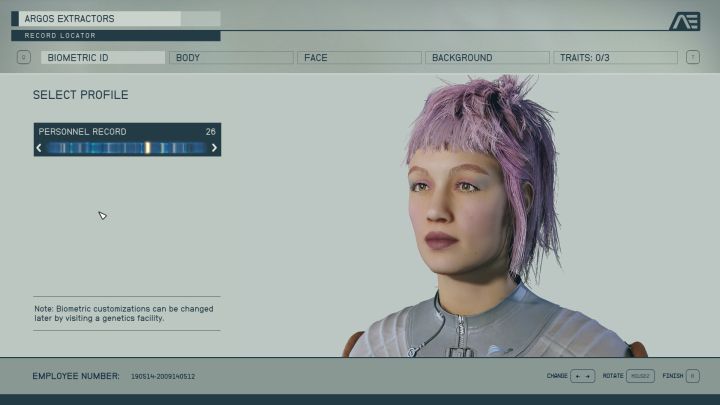Select previous personnel record with left arrow
Viewport: 720px width, 405px height.
click(39, 148)
